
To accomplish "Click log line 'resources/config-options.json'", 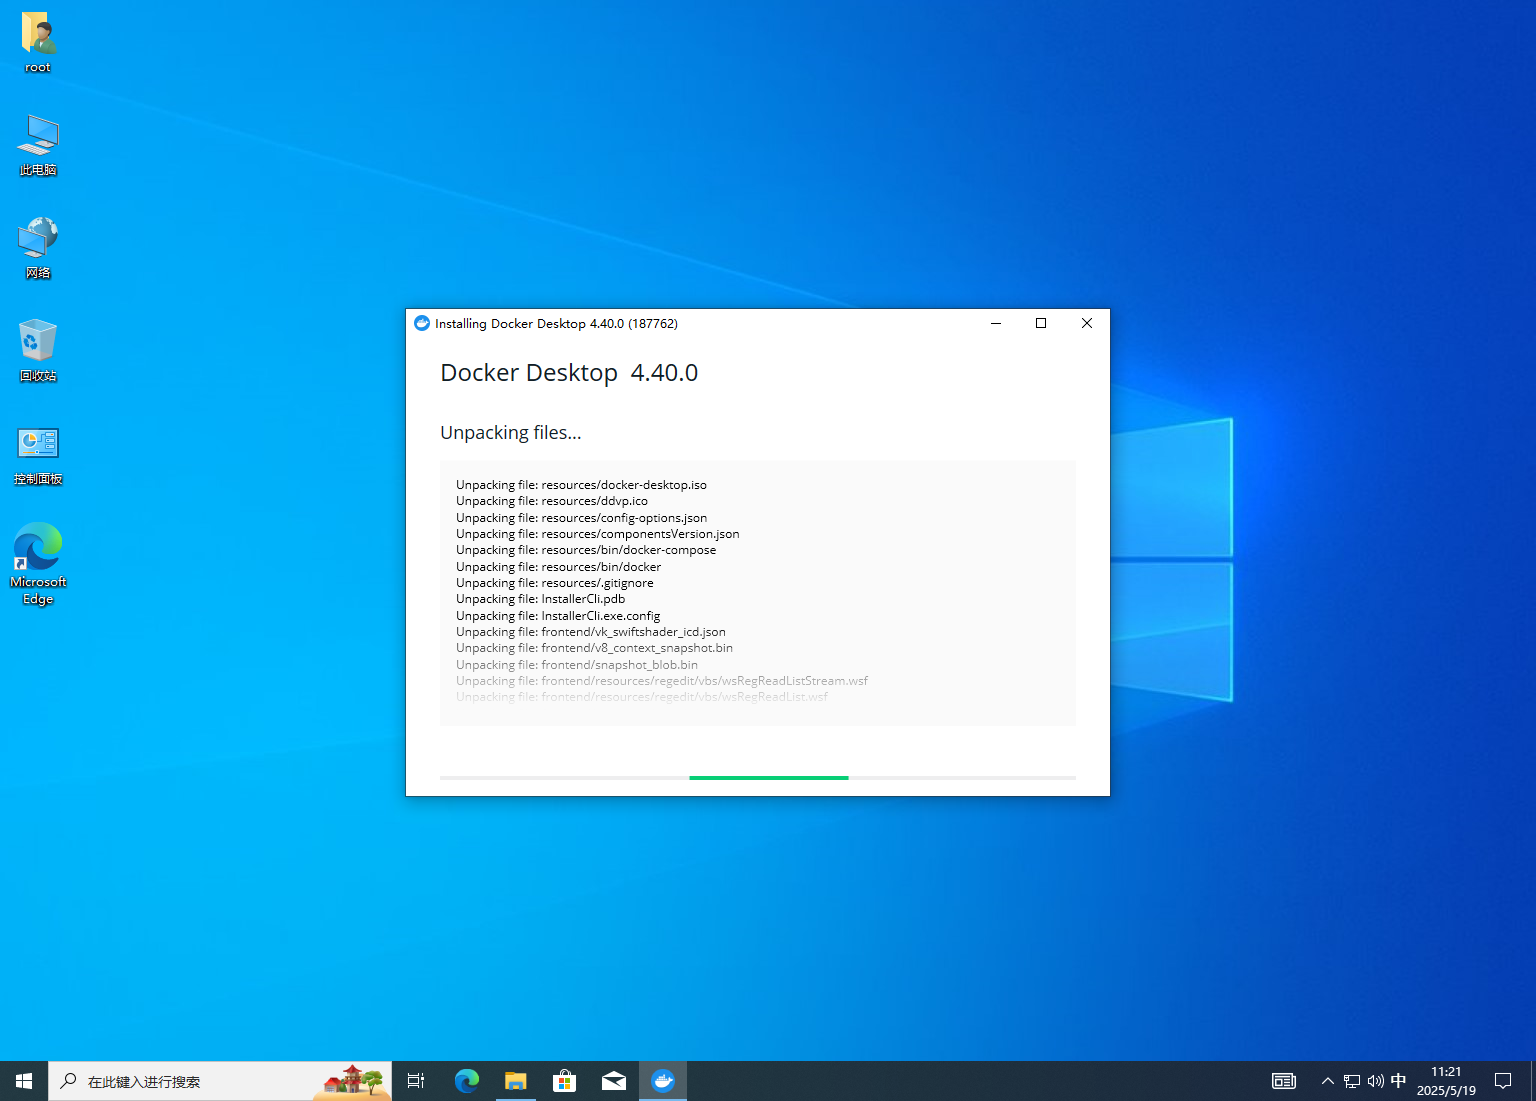I will coord(581,518).
